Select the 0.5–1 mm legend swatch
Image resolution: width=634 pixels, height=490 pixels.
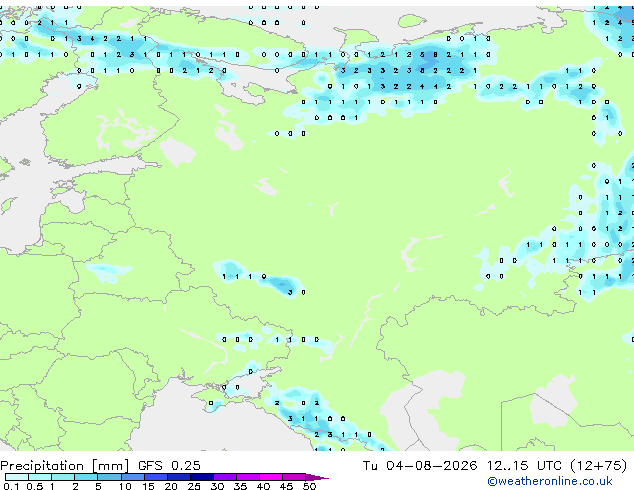click(x=40, y=477)
